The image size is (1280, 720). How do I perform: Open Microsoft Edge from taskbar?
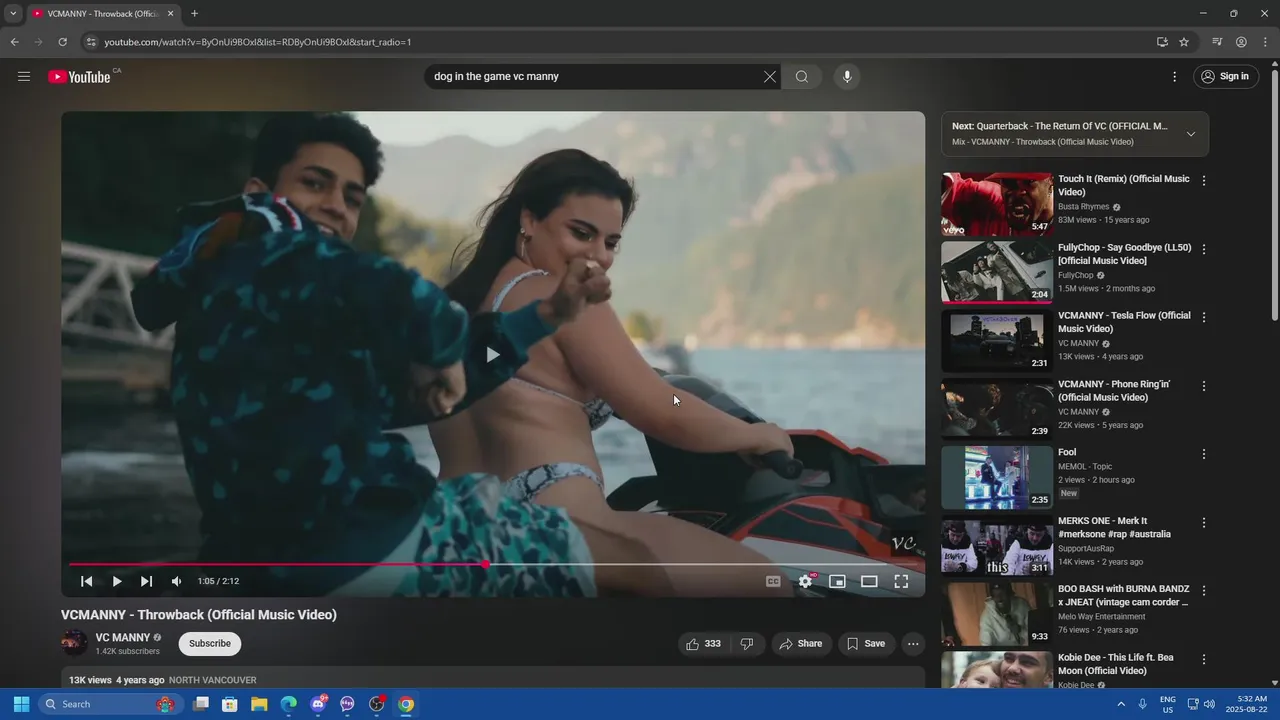[x=288, y=704]
